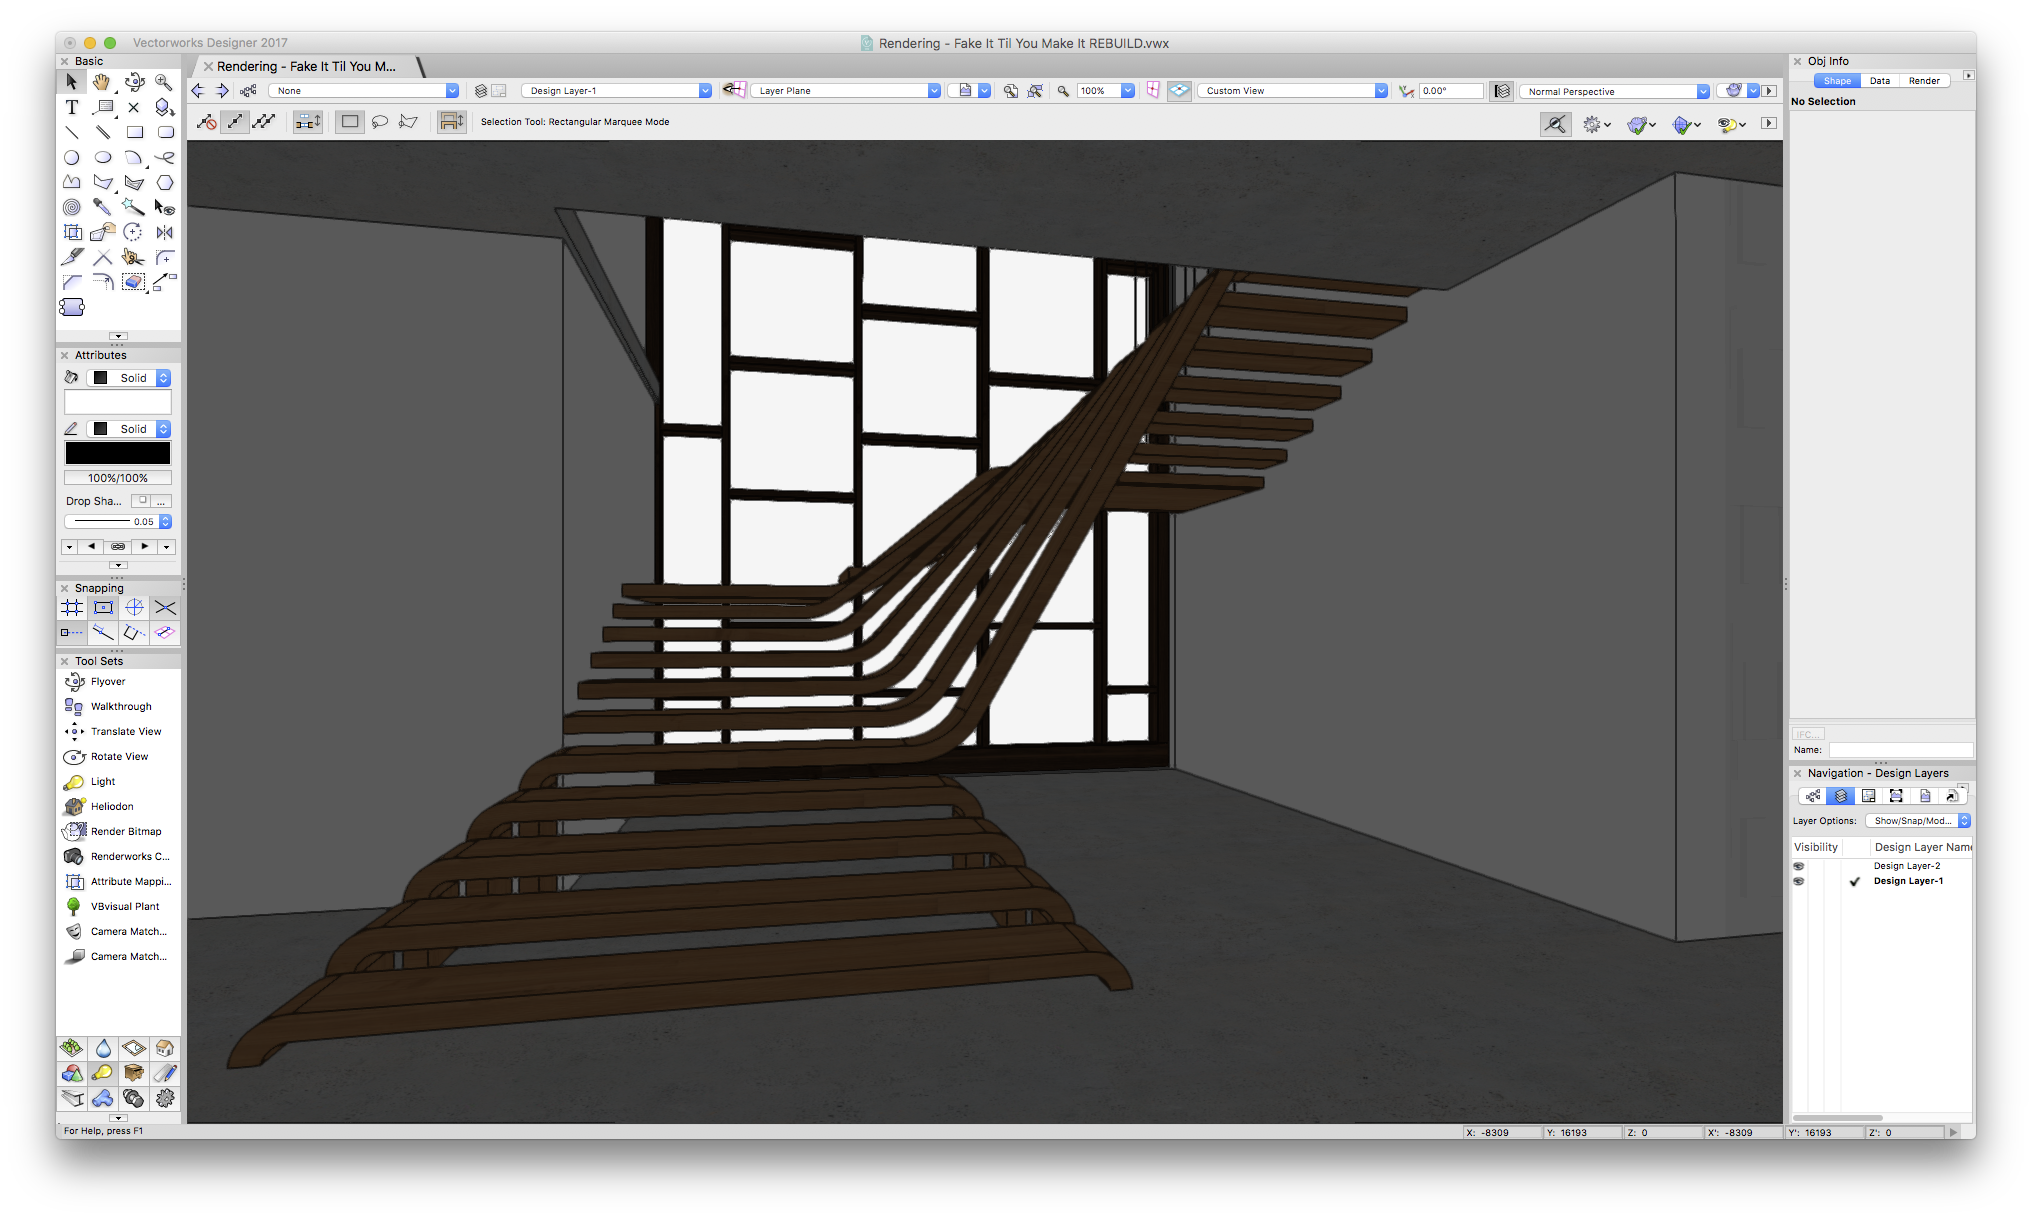The height and width of the screenshot is (1219, 2032).
Task: Toggle Snap to Grid
Action: (72, 607)
